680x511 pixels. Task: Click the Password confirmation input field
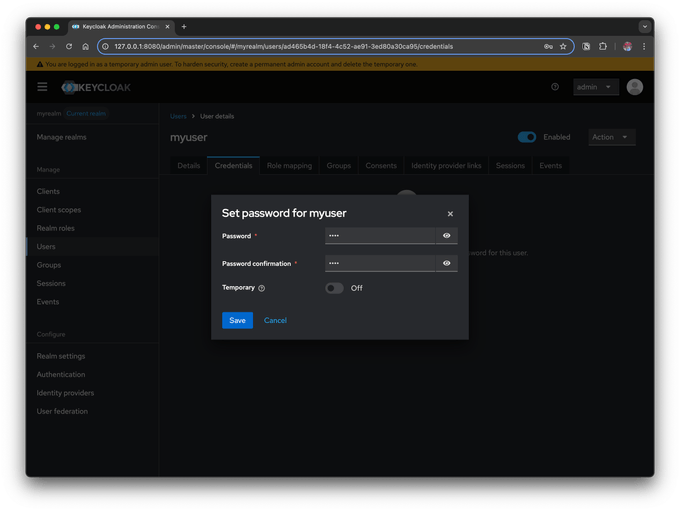(x=380, y=263)
